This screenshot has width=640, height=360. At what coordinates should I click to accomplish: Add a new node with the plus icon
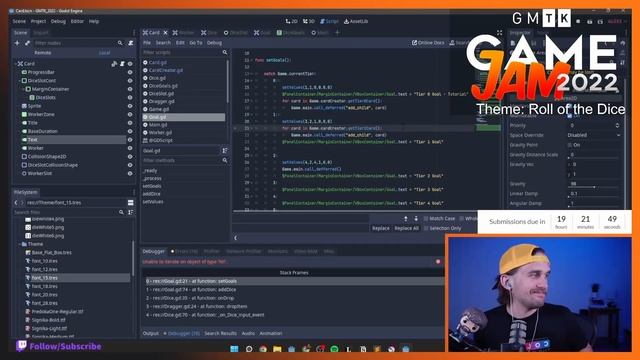coord(17,43)
